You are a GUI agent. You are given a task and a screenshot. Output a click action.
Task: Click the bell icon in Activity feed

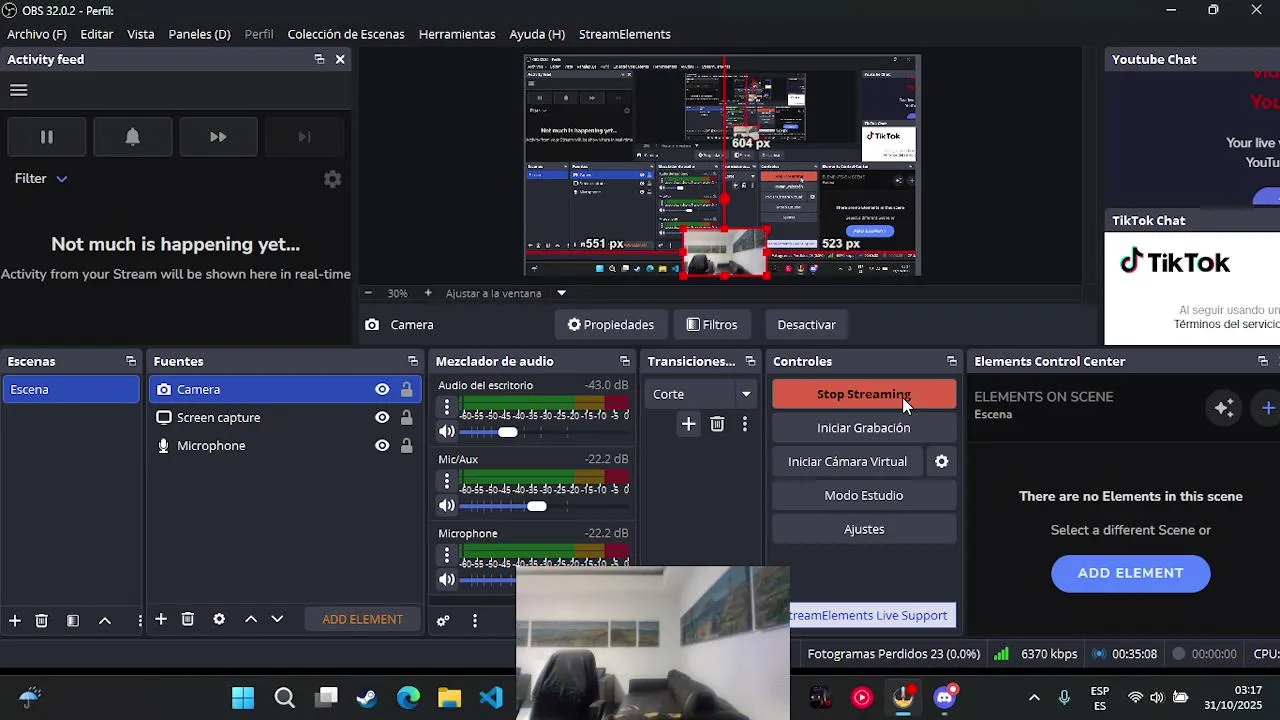132,137
